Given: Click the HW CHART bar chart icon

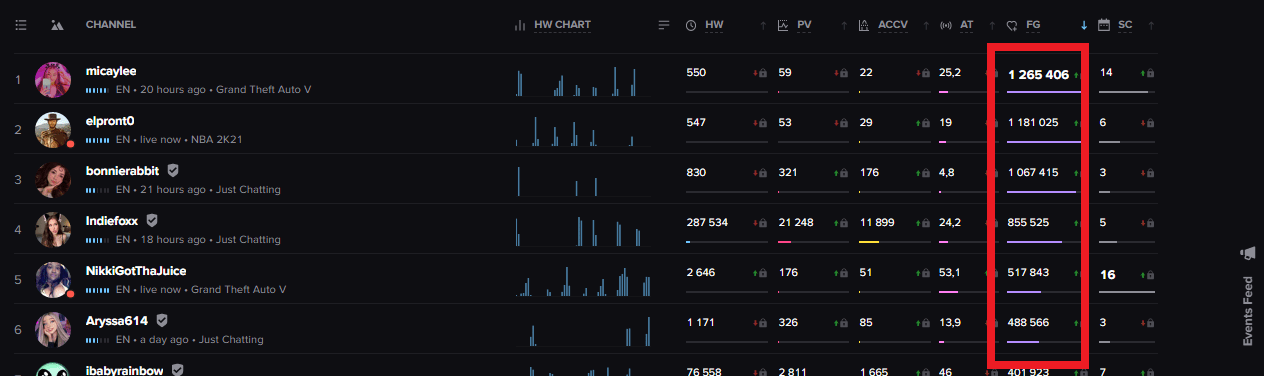Looking at the screenshot, I should (520, 25).
